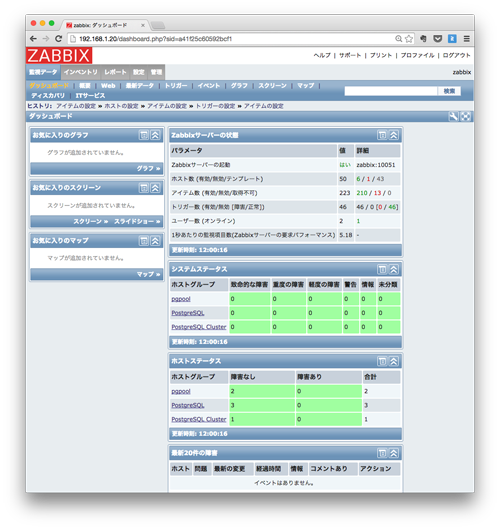Screen dimensions: 500x529
Task: Collapse the お気に入りのスクリーン widget
Action: (x=155, y=188)
